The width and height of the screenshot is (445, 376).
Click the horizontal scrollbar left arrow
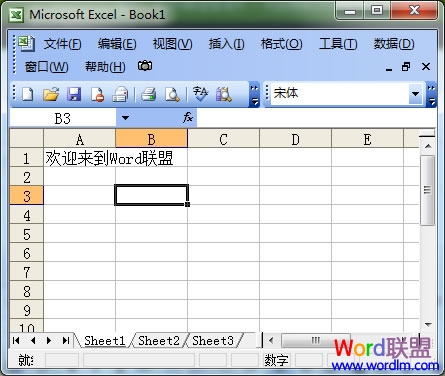tap(271, 340)
